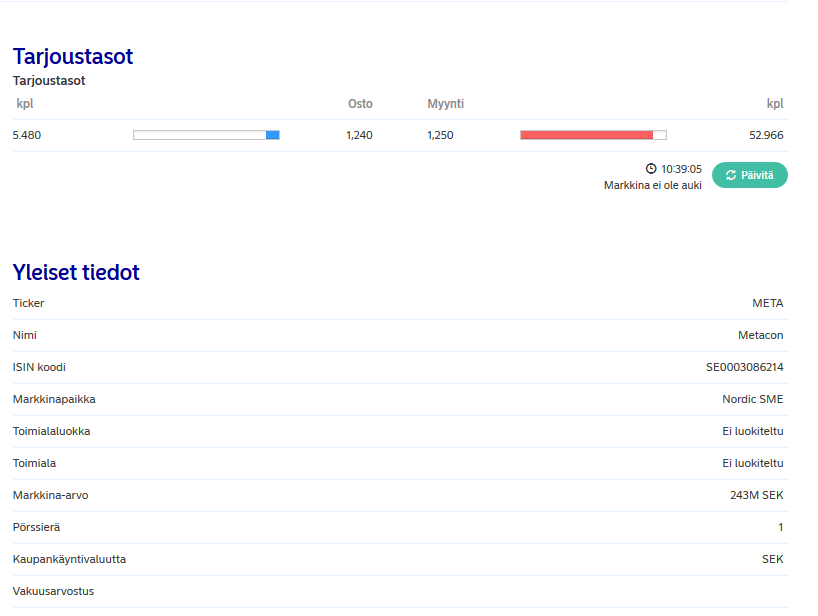Screen dimensions: 818x616
Task: Click the ISIN code SE0003086214
Action: tap(744, 367)
